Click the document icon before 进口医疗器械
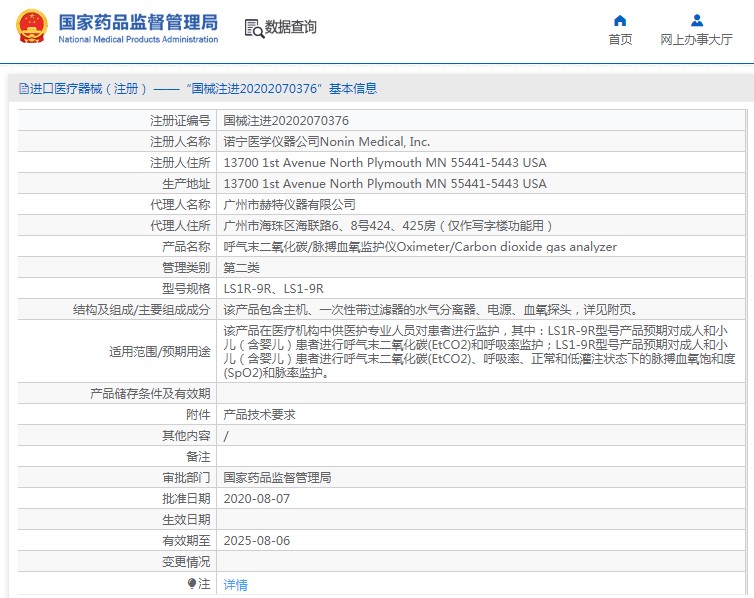 24,88
